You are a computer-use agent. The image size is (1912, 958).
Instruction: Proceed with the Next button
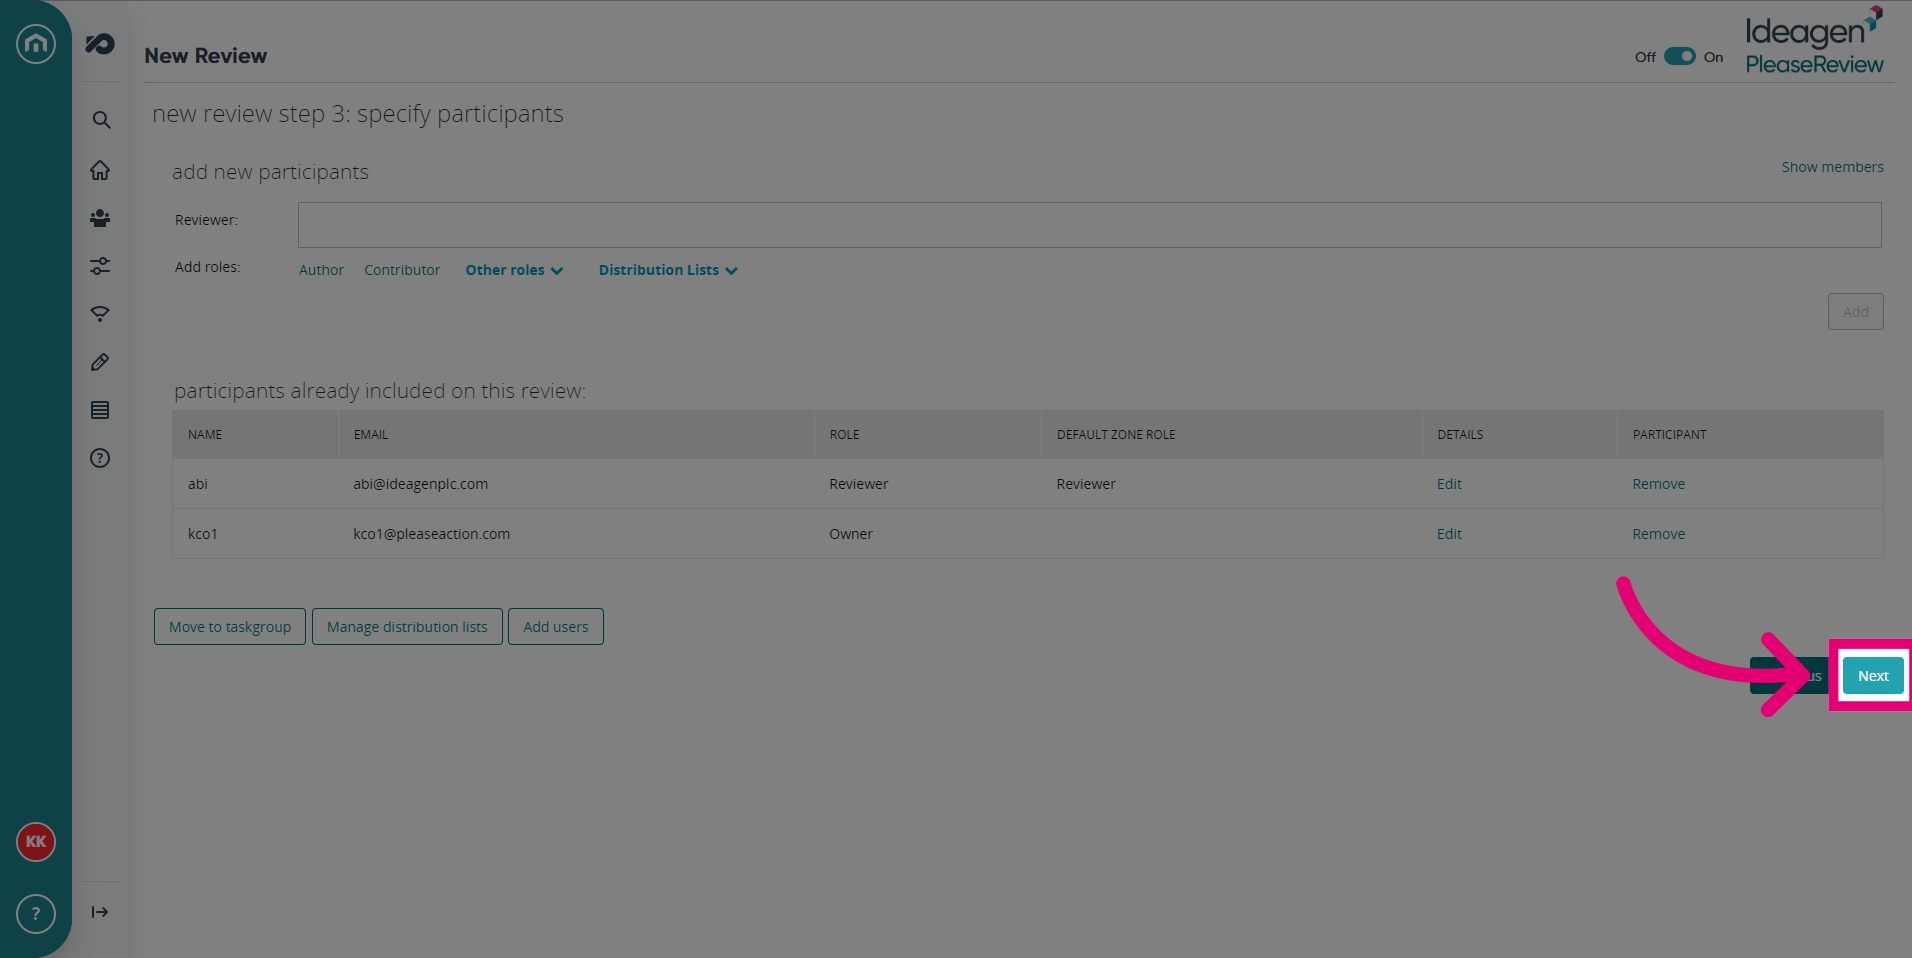pyautogui.click(x=1873, y=676)
